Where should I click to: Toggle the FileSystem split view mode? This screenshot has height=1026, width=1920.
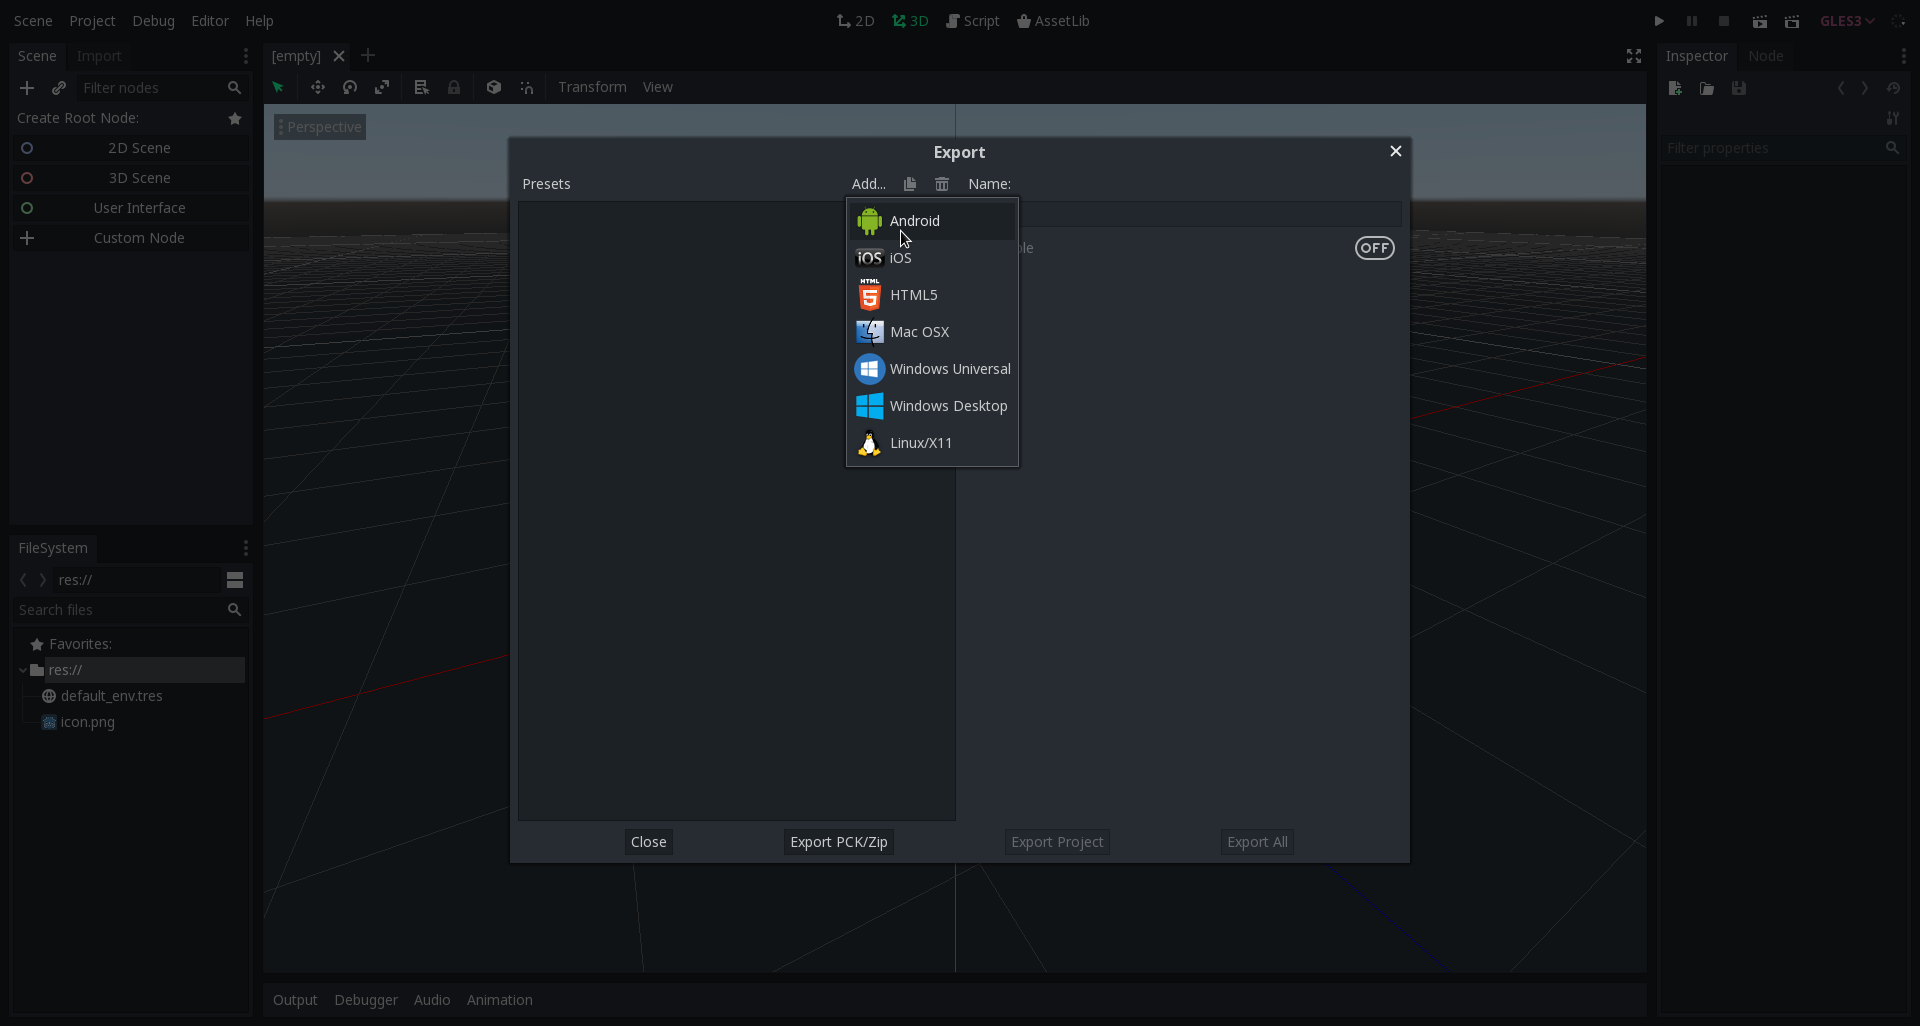235,580
